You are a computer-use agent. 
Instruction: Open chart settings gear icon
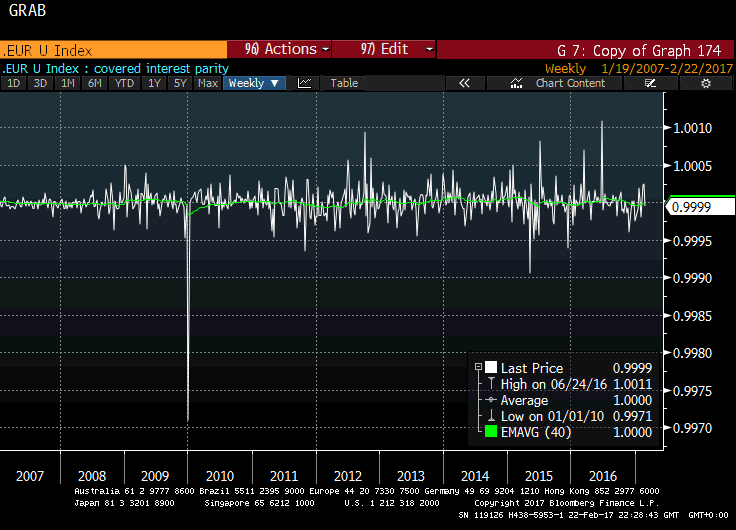pos(705,84)
